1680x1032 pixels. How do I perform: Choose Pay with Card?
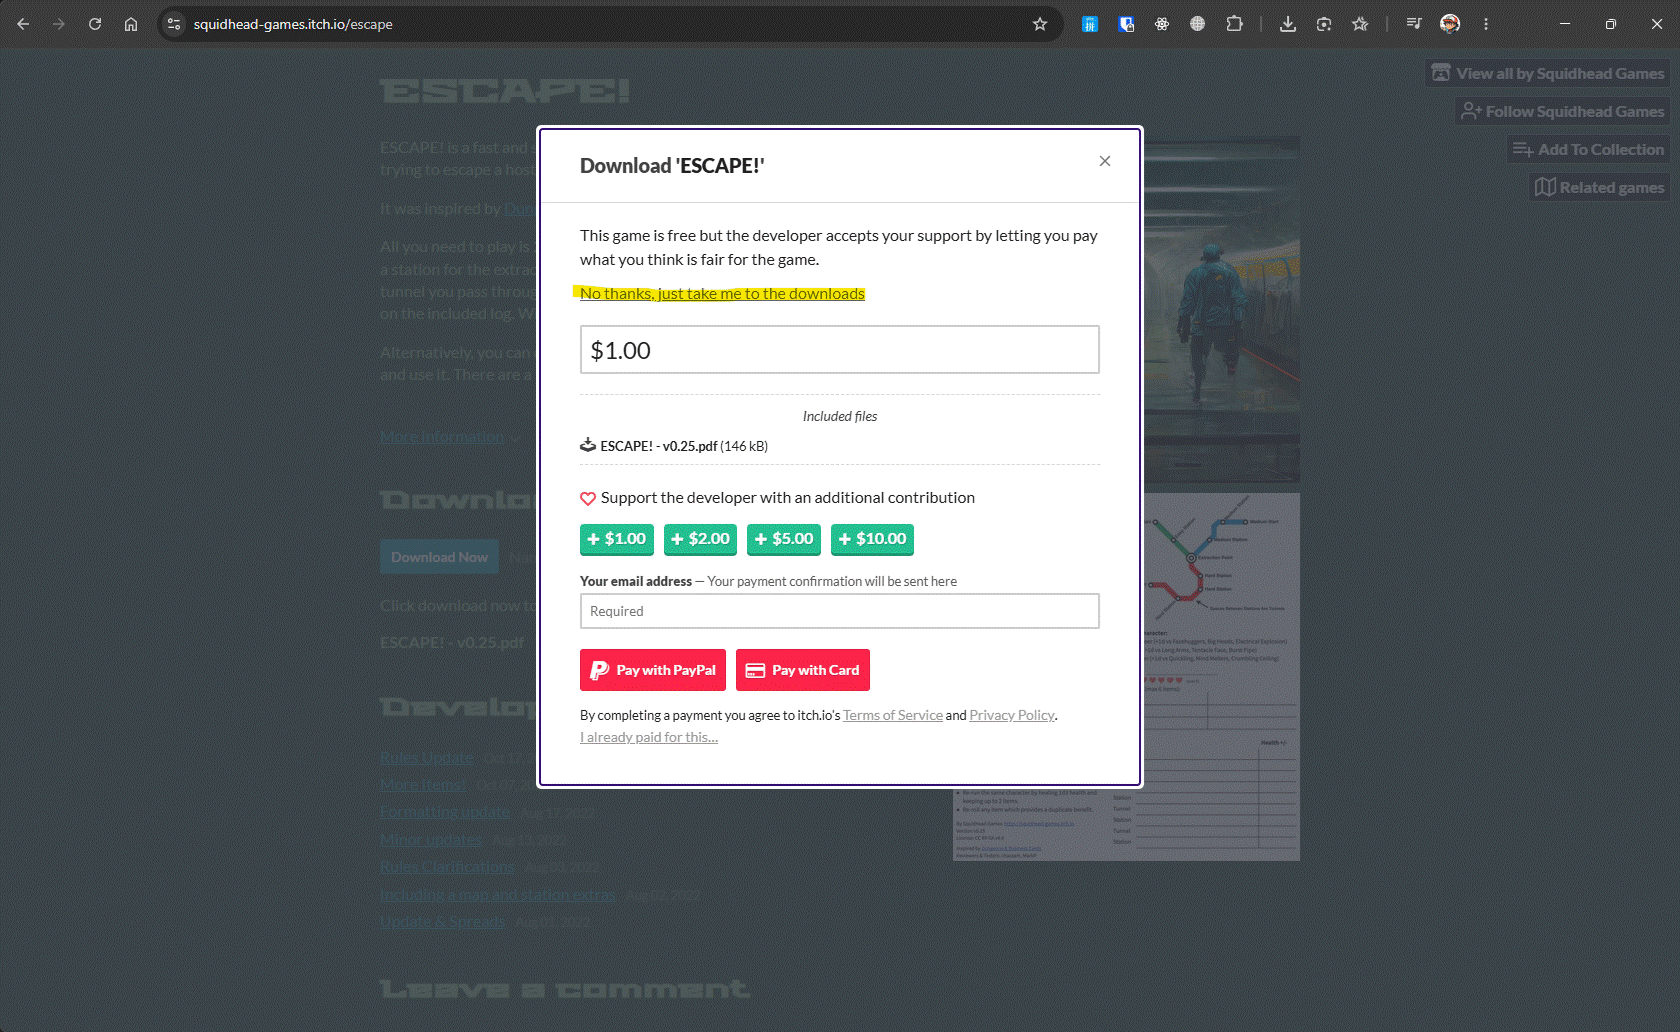click(803, 670)
